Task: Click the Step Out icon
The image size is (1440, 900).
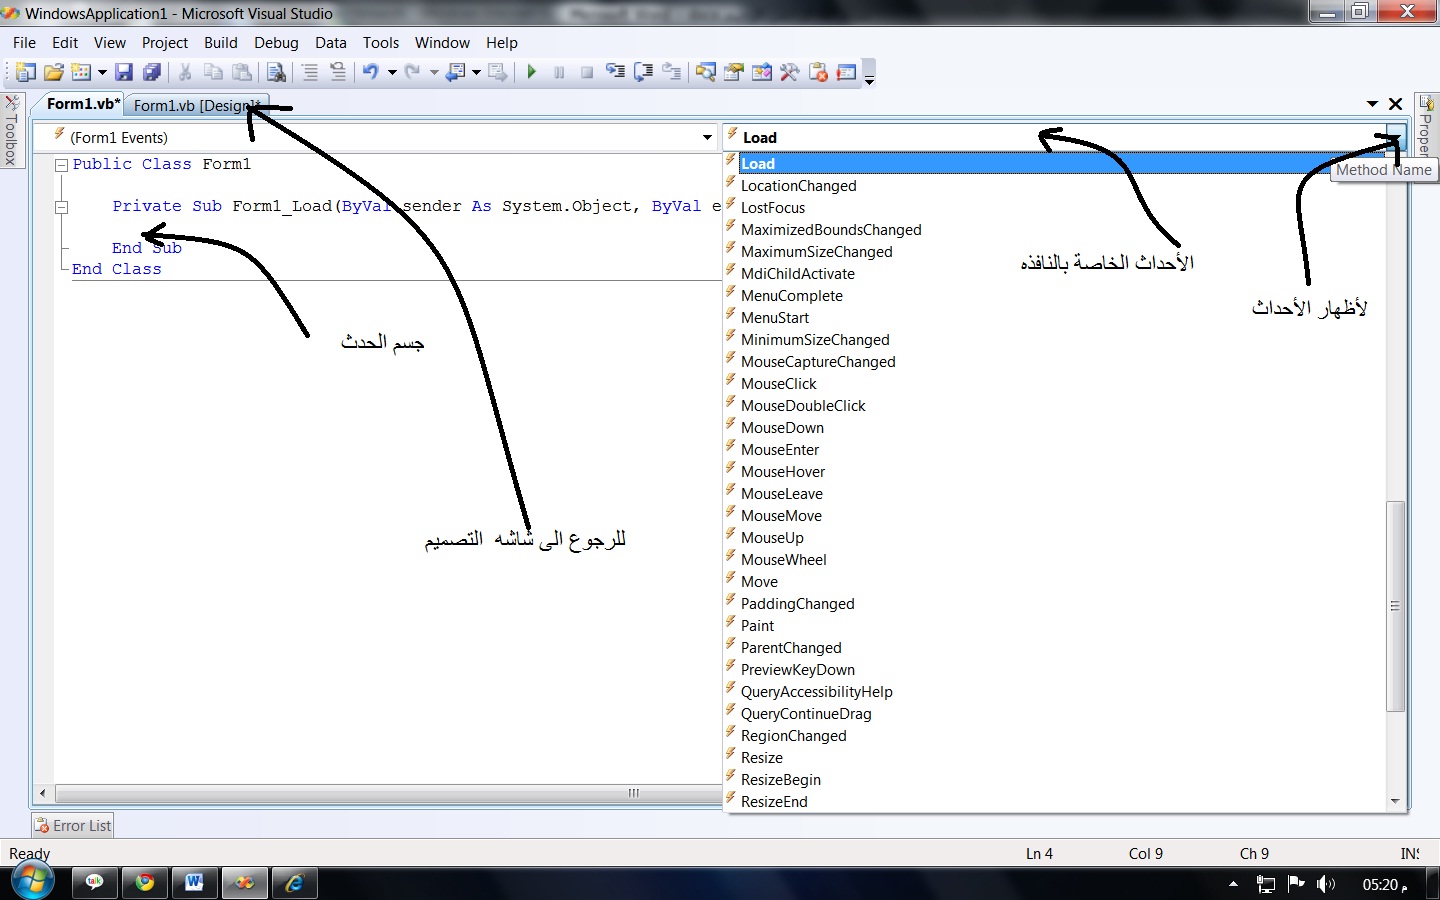Action: [672, 72]
